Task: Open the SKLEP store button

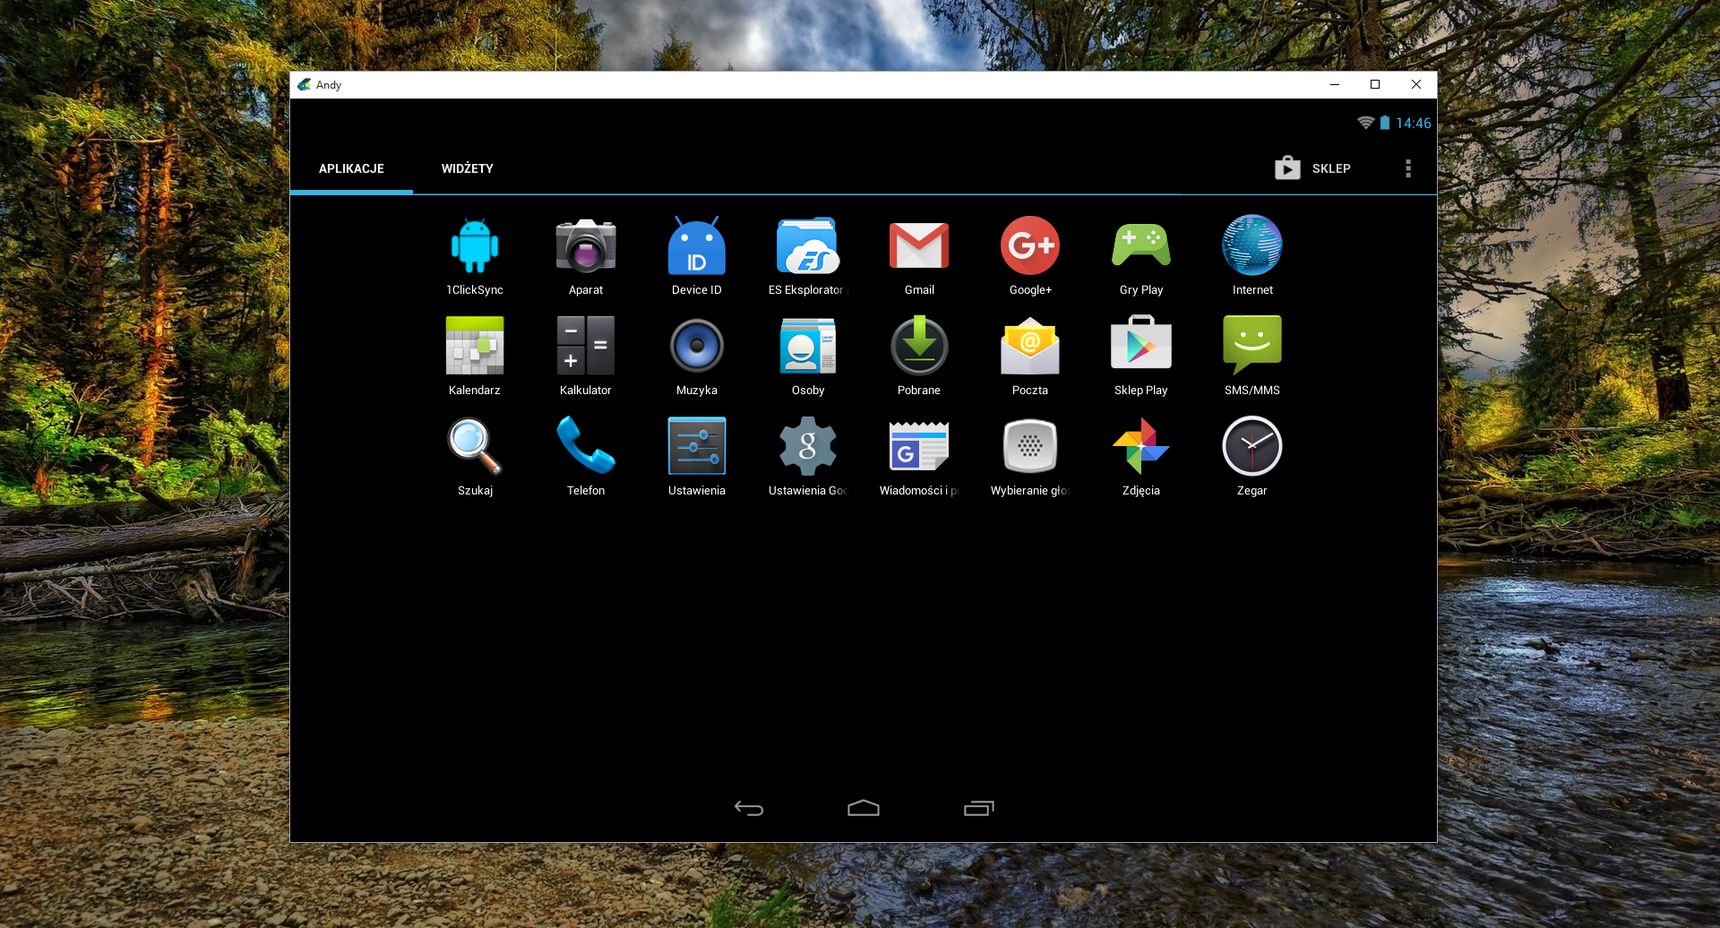Action: [1313, 168]
